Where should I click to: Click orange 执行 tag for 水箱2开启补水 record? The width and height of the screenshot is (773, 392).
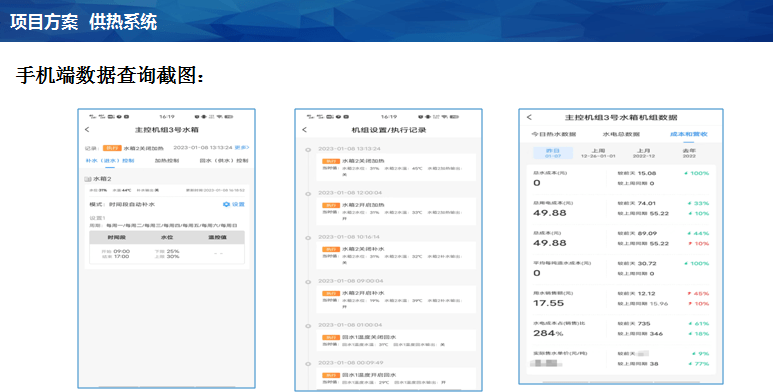(331, 293)
